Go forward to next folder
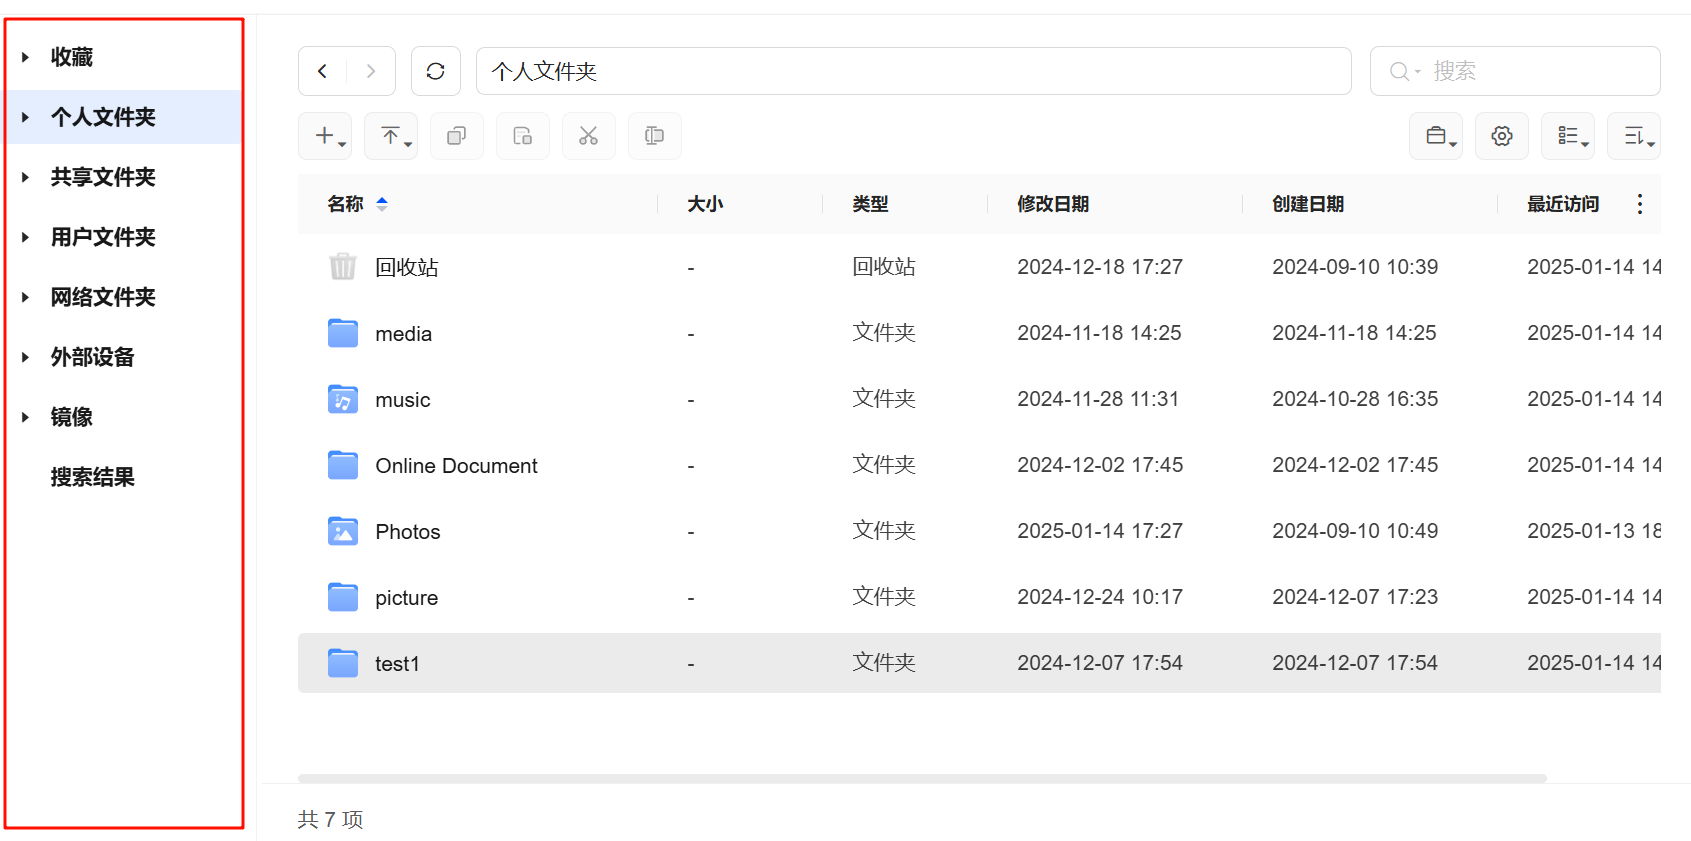This screenshot has height=841, width=1691. [371, 71]
